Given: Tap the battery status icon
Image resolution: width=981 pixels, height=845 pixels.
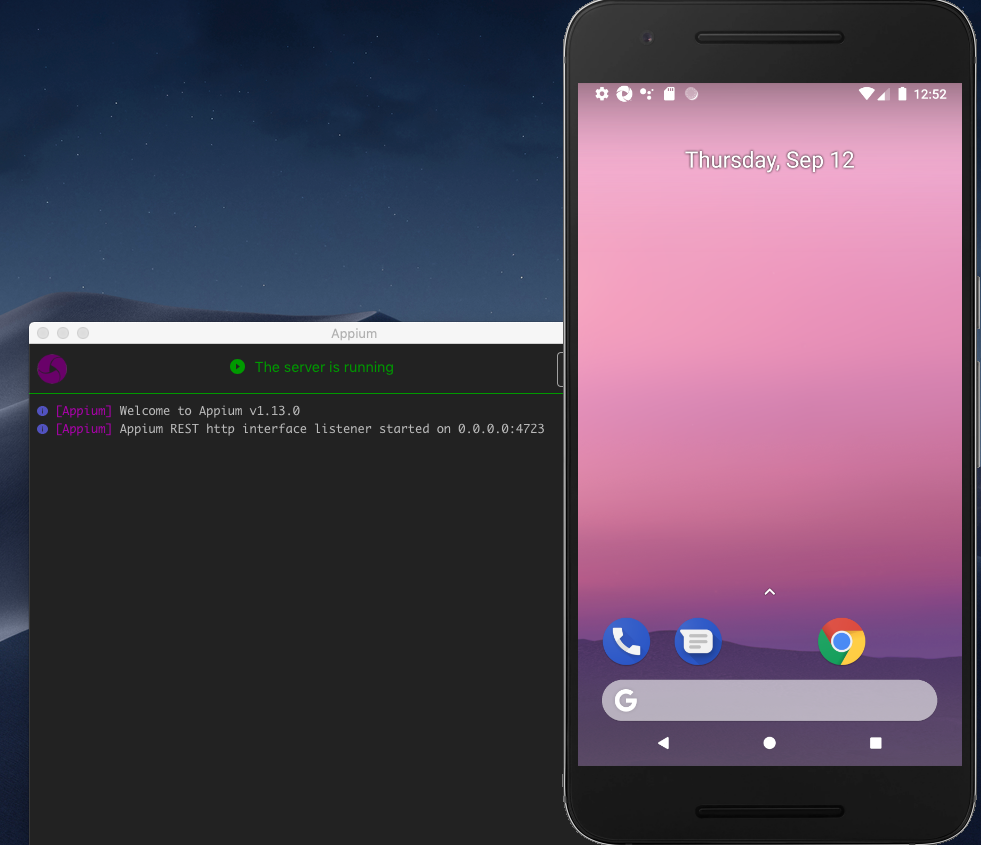Looking at the screenshot, I should pos(902,94).
